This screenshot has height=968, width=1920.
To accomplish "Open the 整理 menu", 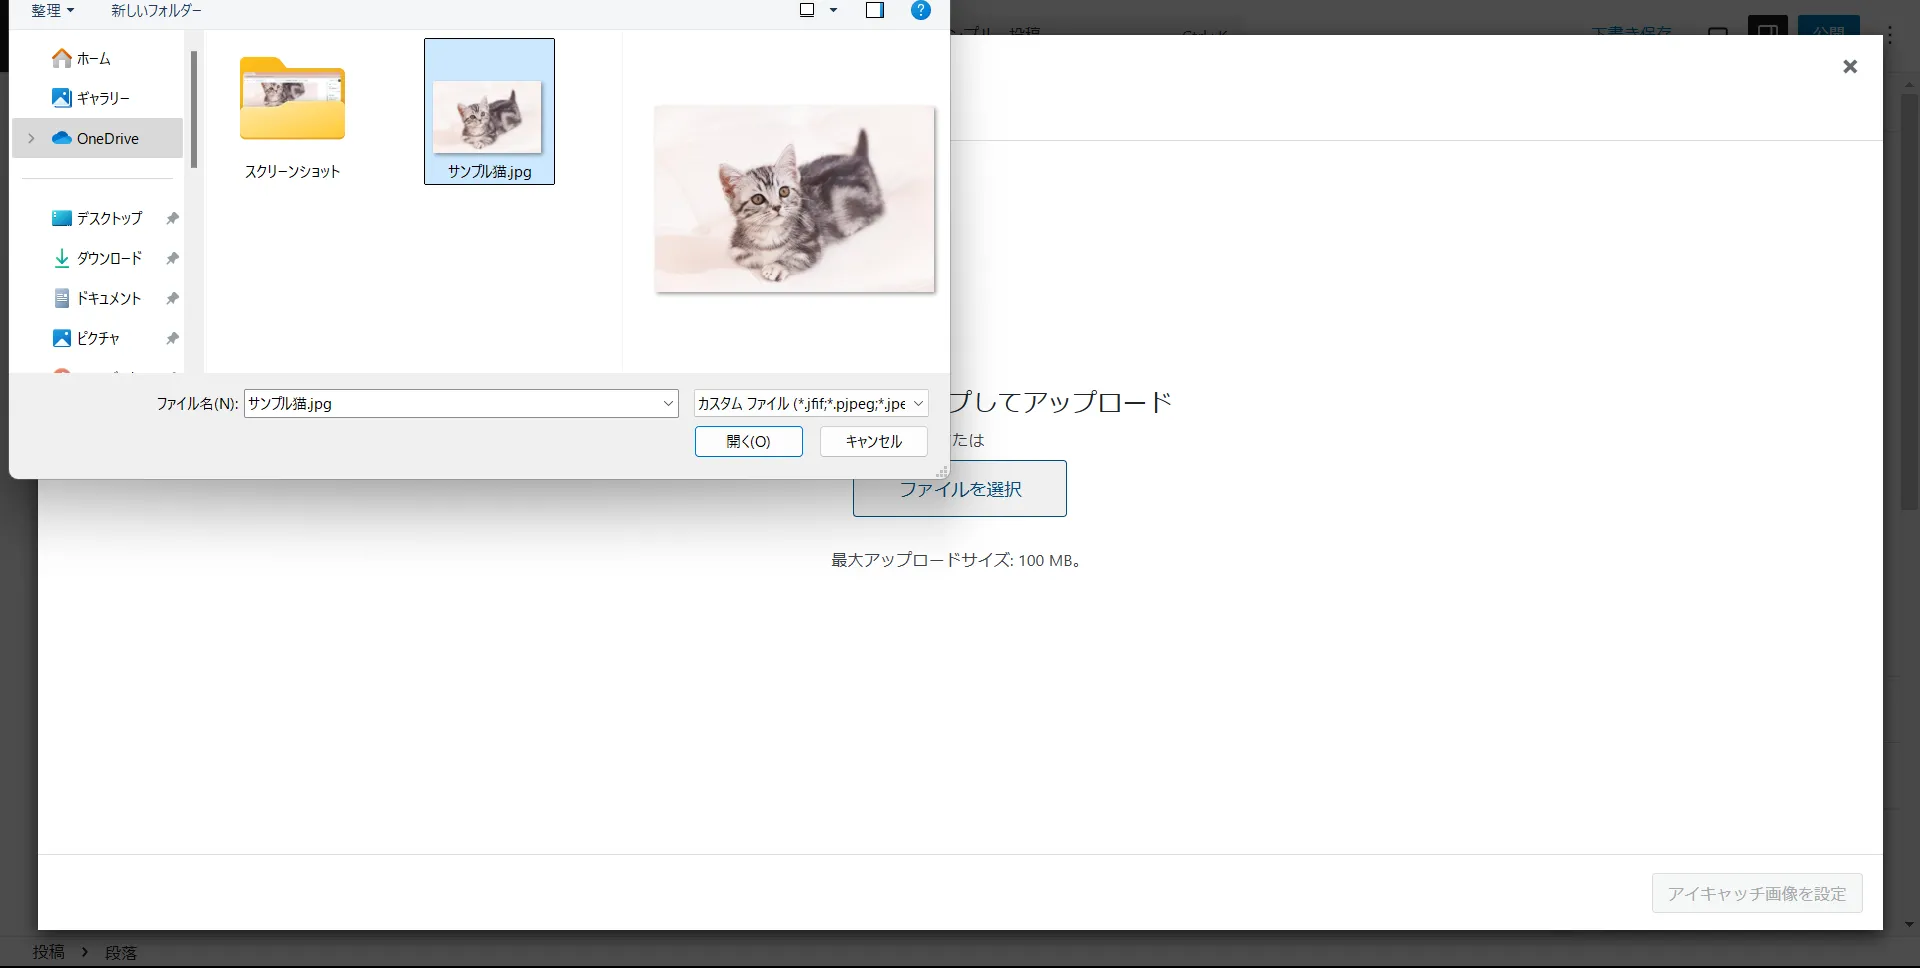I will coord(52,10).
